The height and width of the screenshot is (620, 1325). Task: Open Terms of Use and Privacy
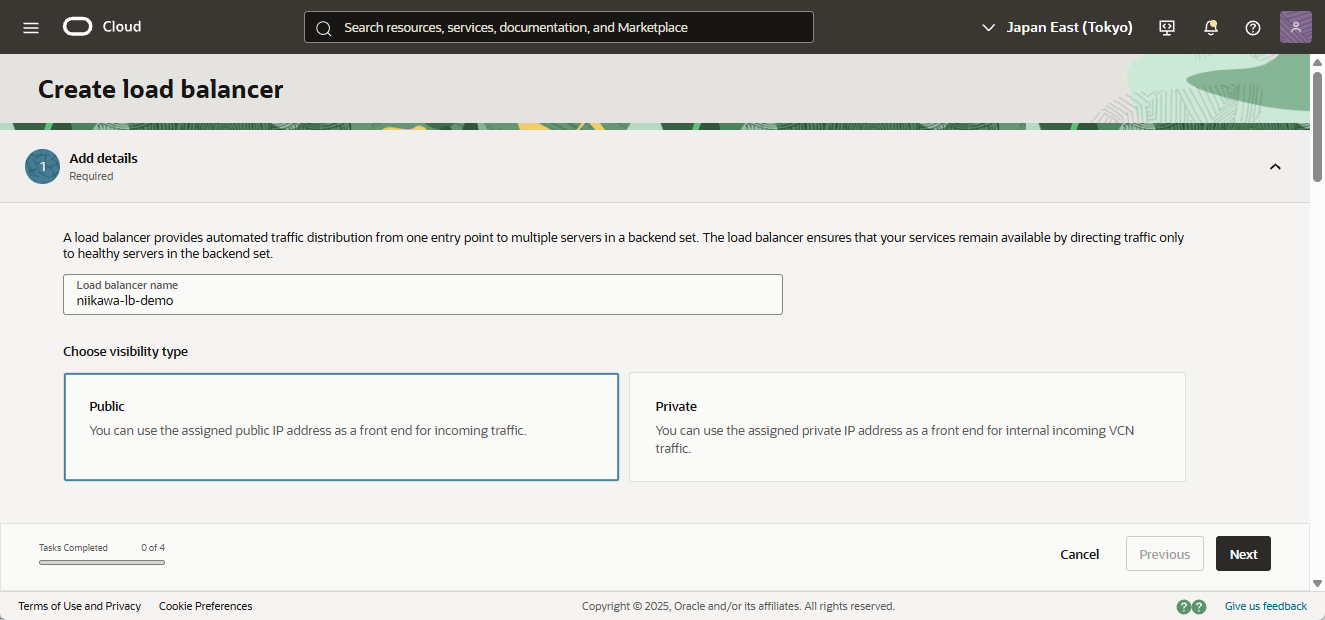click(80, 606)
